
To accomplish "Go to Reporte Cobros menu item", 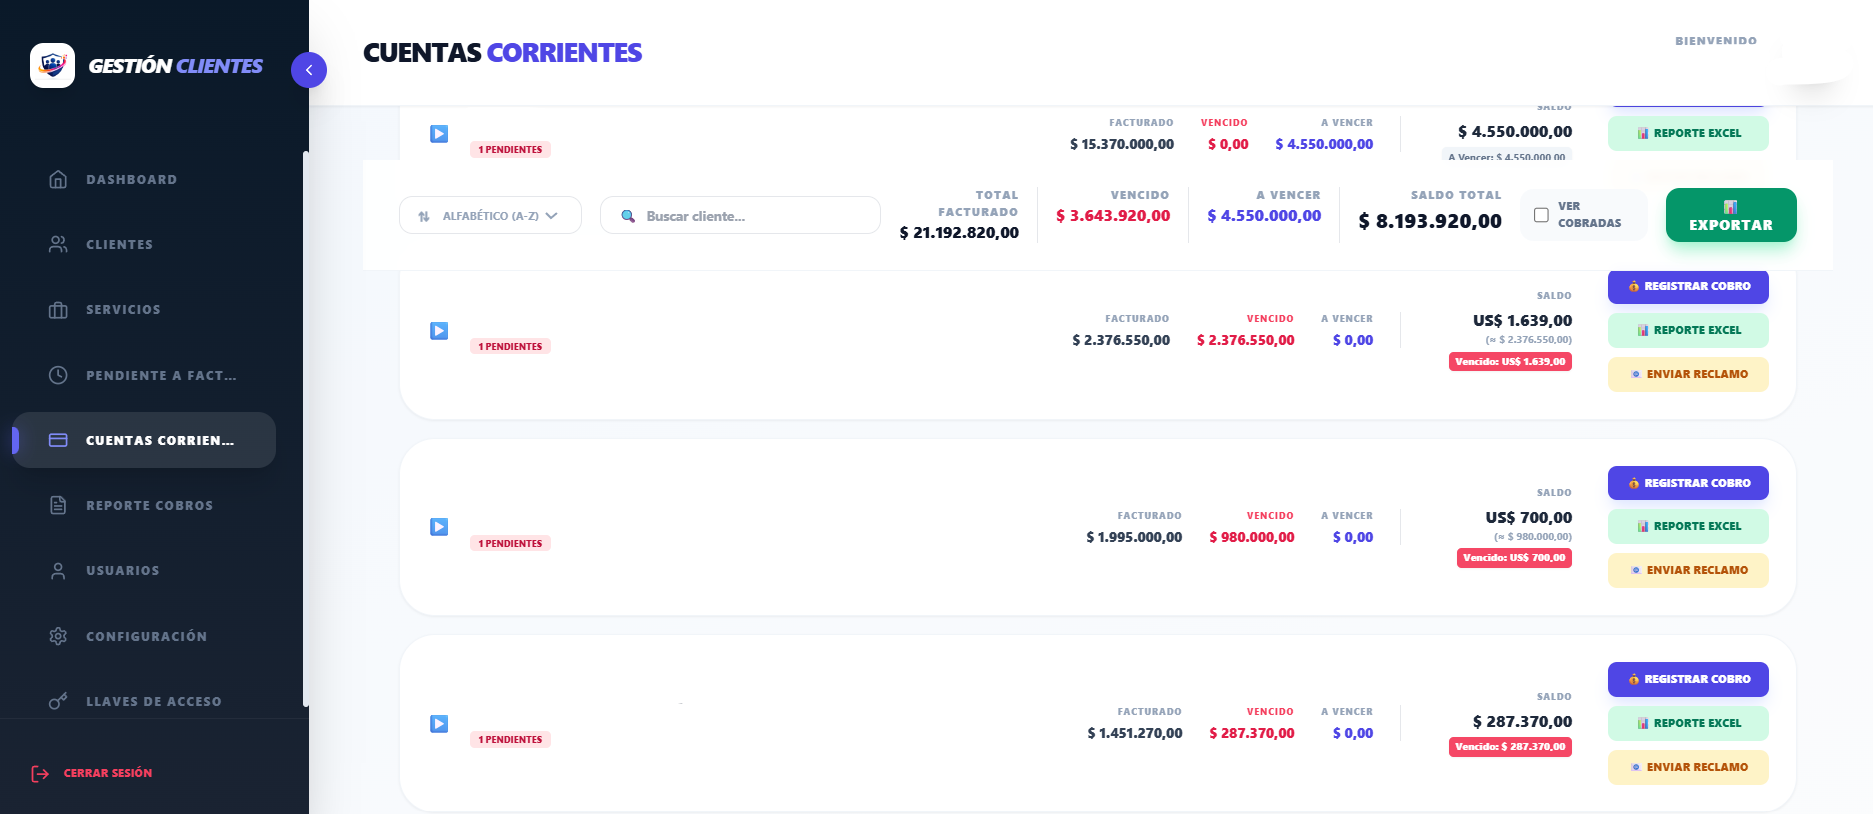I will pos(149,506).
